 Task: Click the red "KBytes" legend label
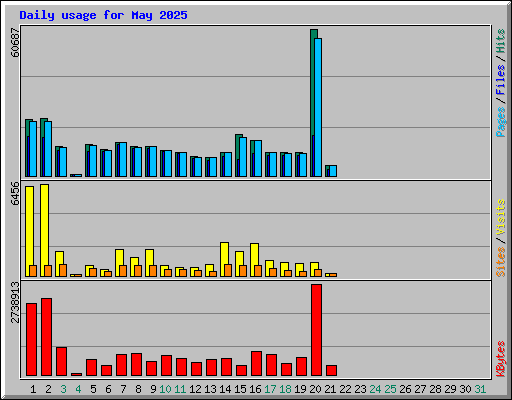(x=501, y=359)
